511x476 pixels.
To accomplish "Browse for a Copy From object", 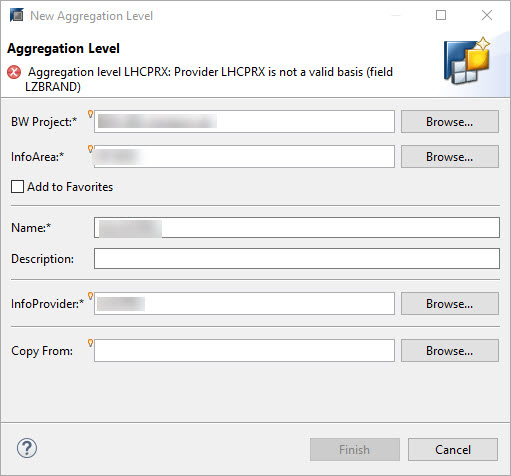I will (x=450, y=351).
